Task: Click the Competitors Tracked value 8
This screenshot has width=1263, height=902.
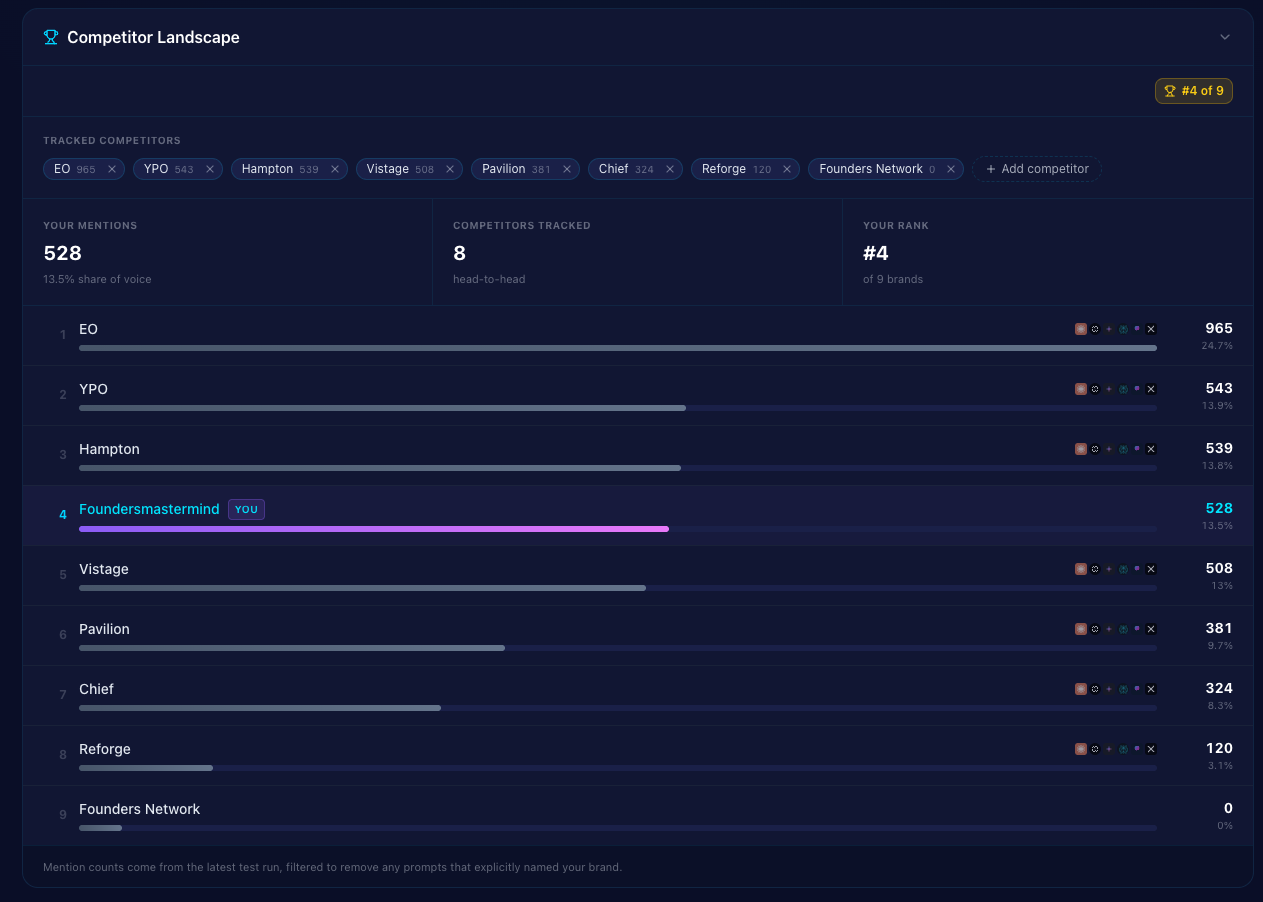Action: [x=459, y=253]
